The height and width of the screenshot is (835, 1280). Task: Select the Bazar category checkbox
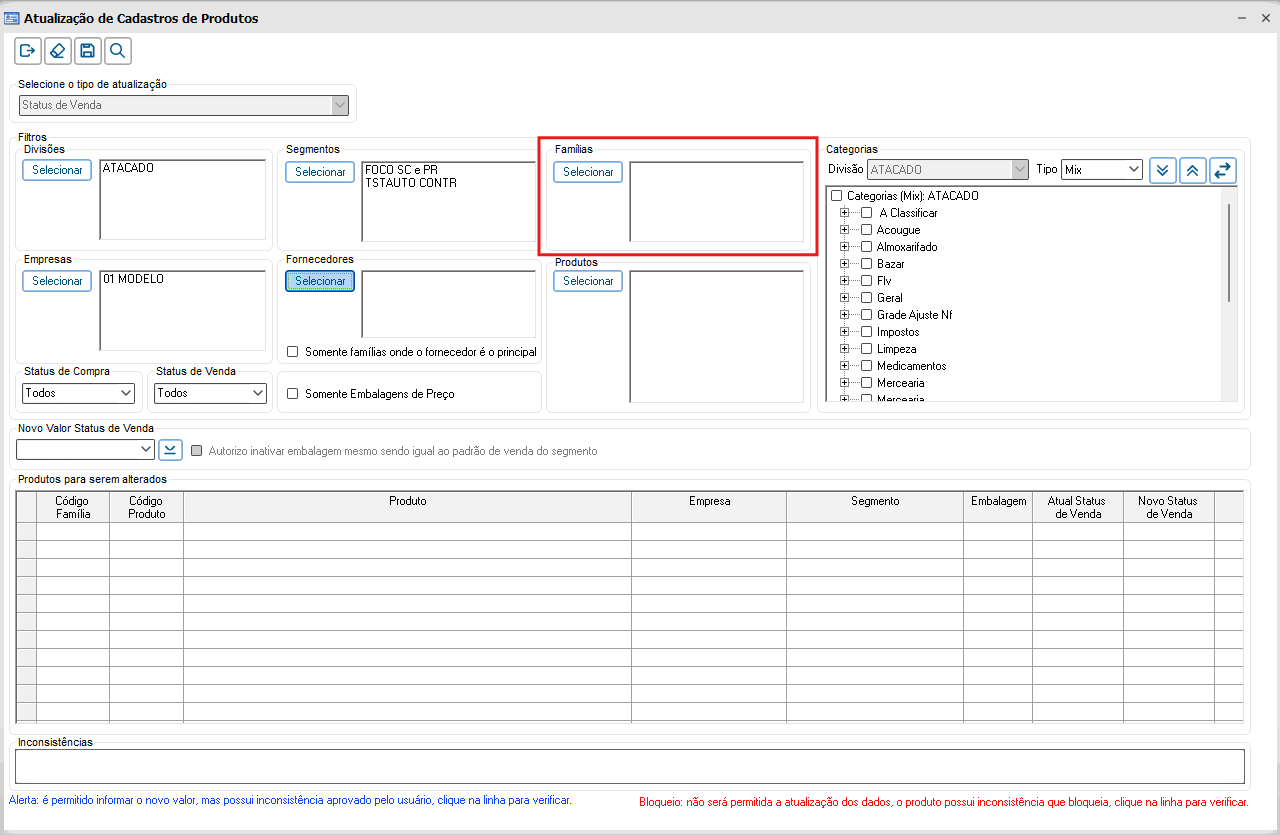[x=867, y=264]
